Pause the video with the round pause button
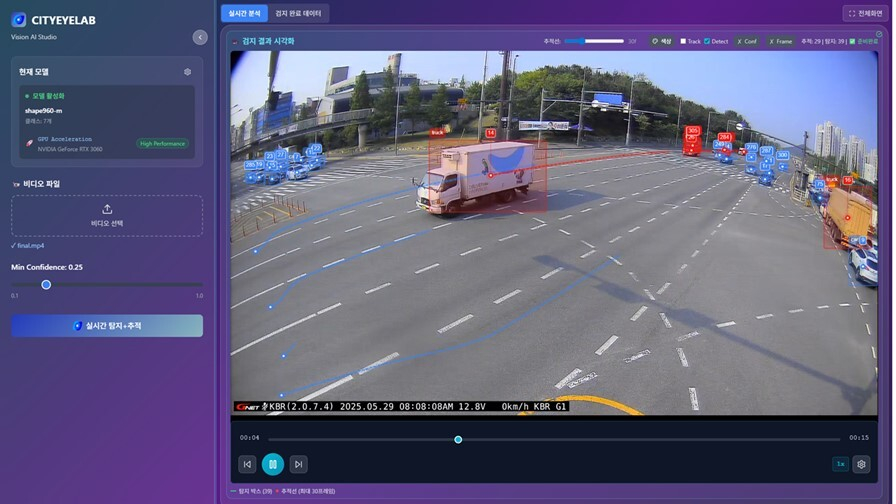This screenshot has height=504, width=896. point(272,464)
